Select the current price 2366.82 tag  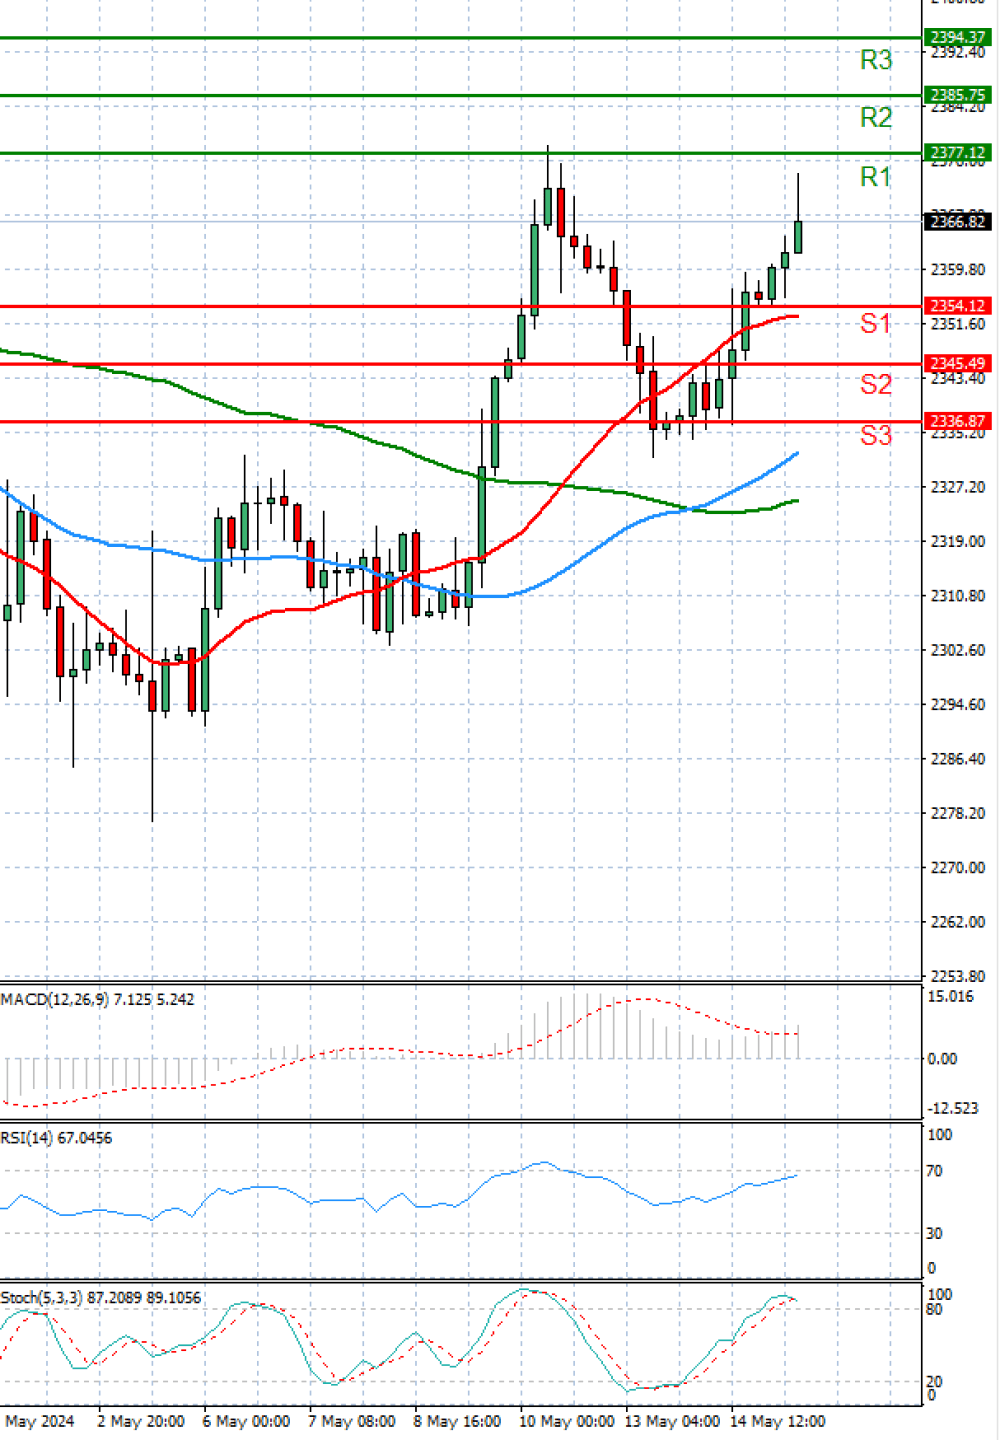[957, 222]
